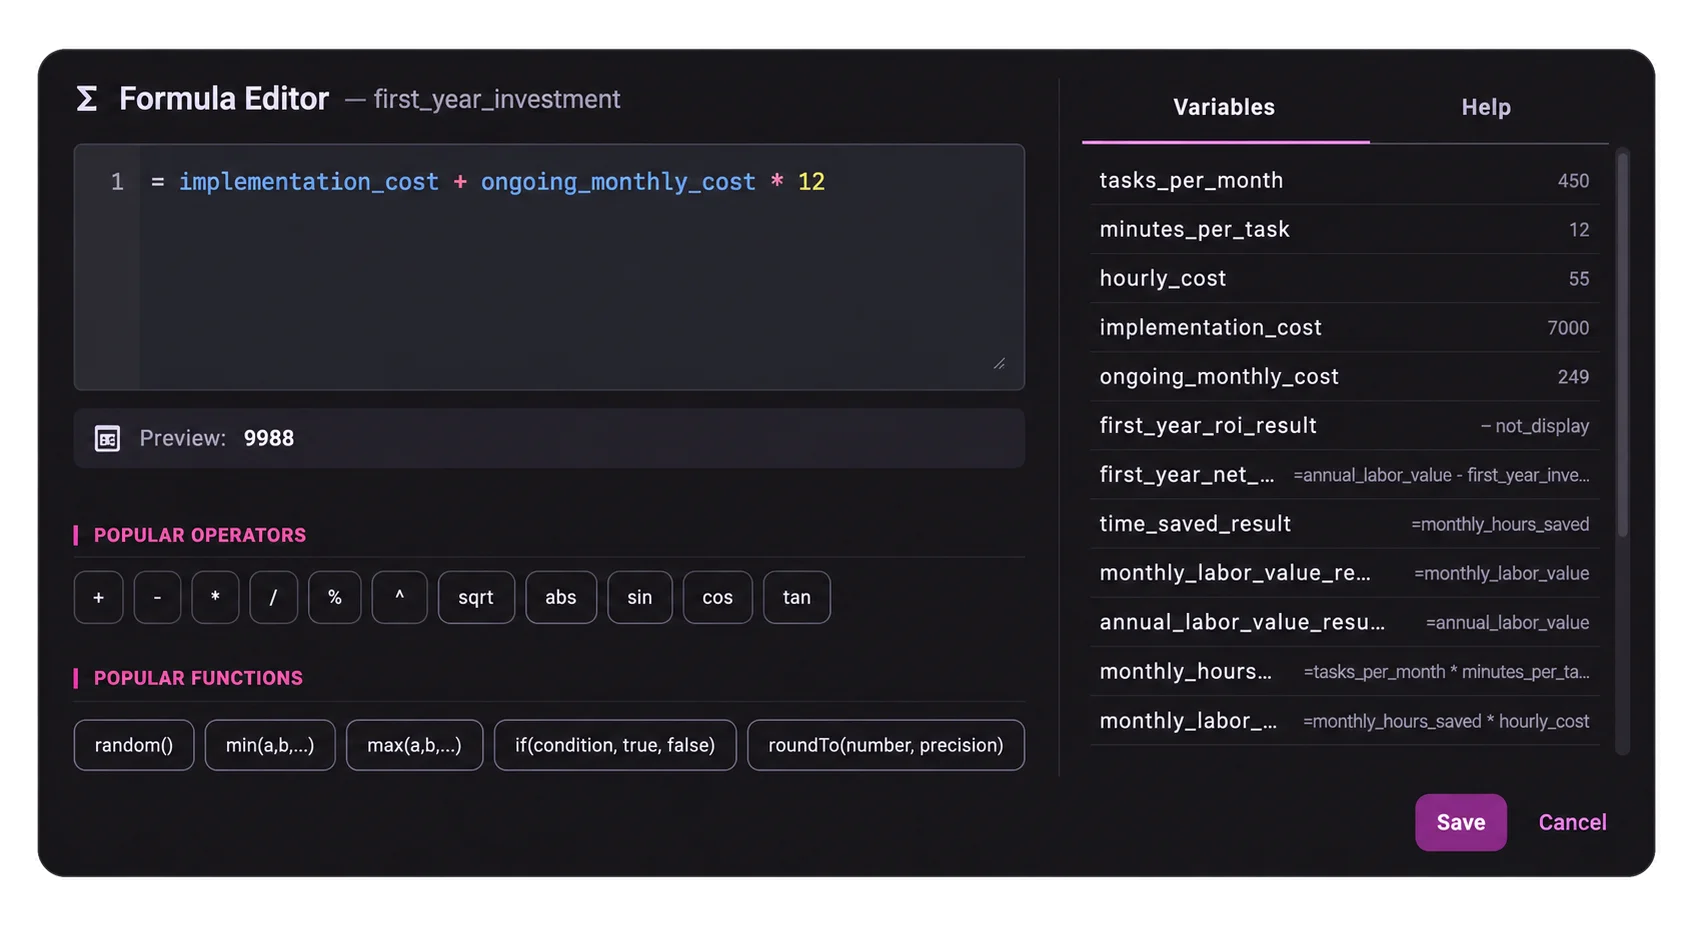Open the Help tab
This screenshot has height=927, width=1697.
pos(1486,107)
